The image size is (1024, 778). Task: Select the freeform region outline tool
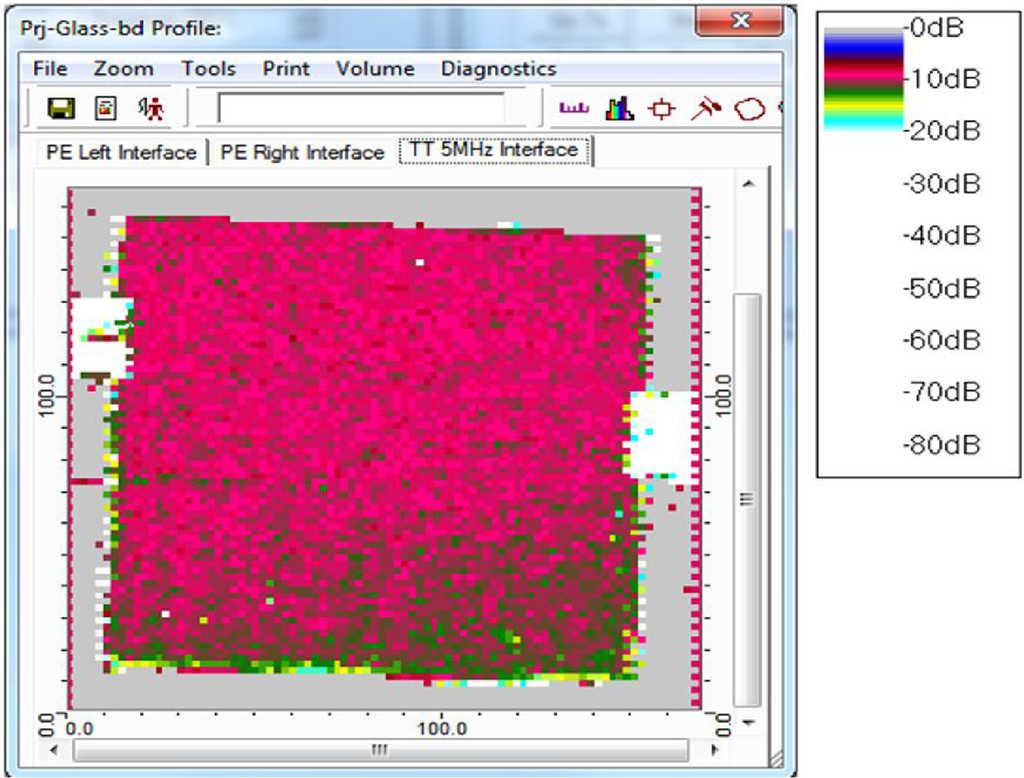[750, 108]
